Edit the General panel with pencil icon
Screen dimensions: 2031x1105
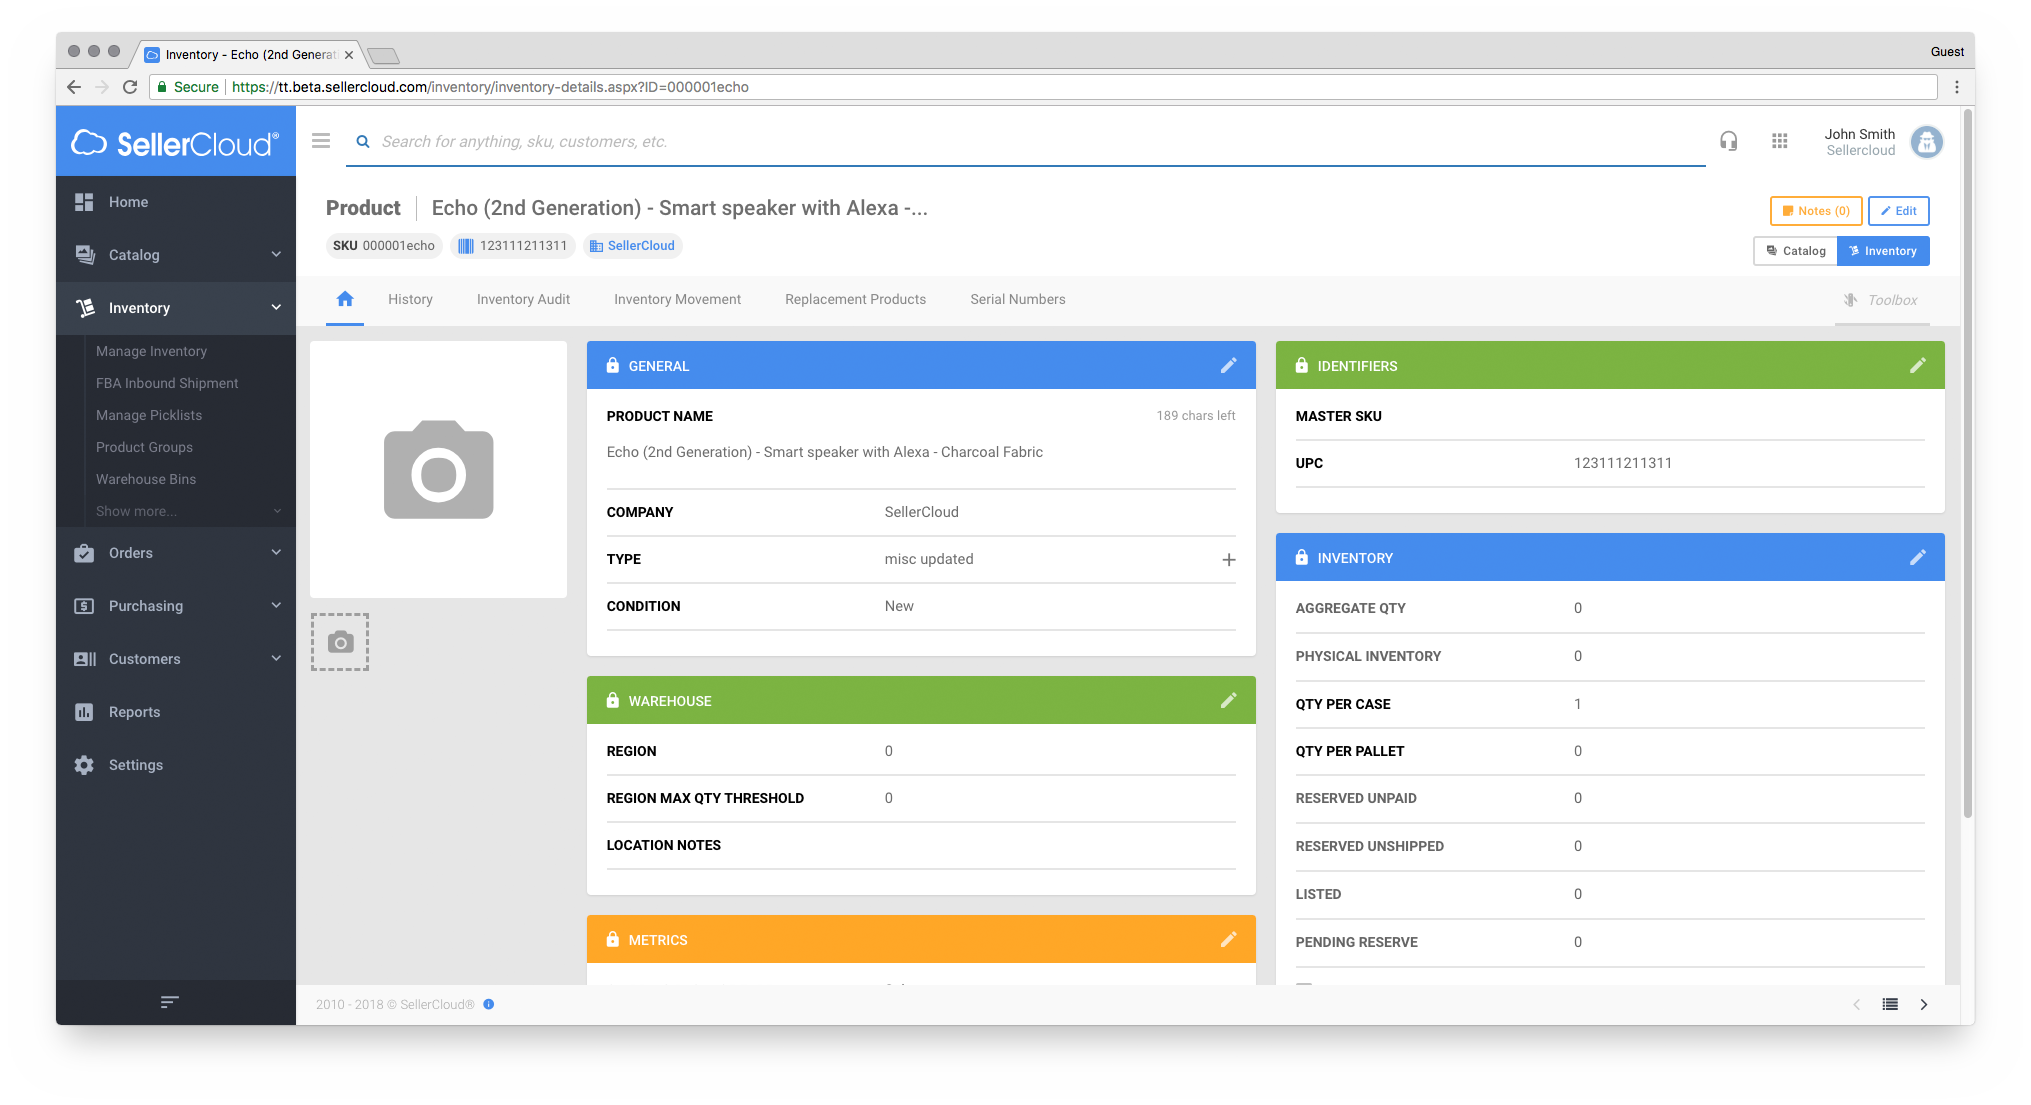(1229, 365)
